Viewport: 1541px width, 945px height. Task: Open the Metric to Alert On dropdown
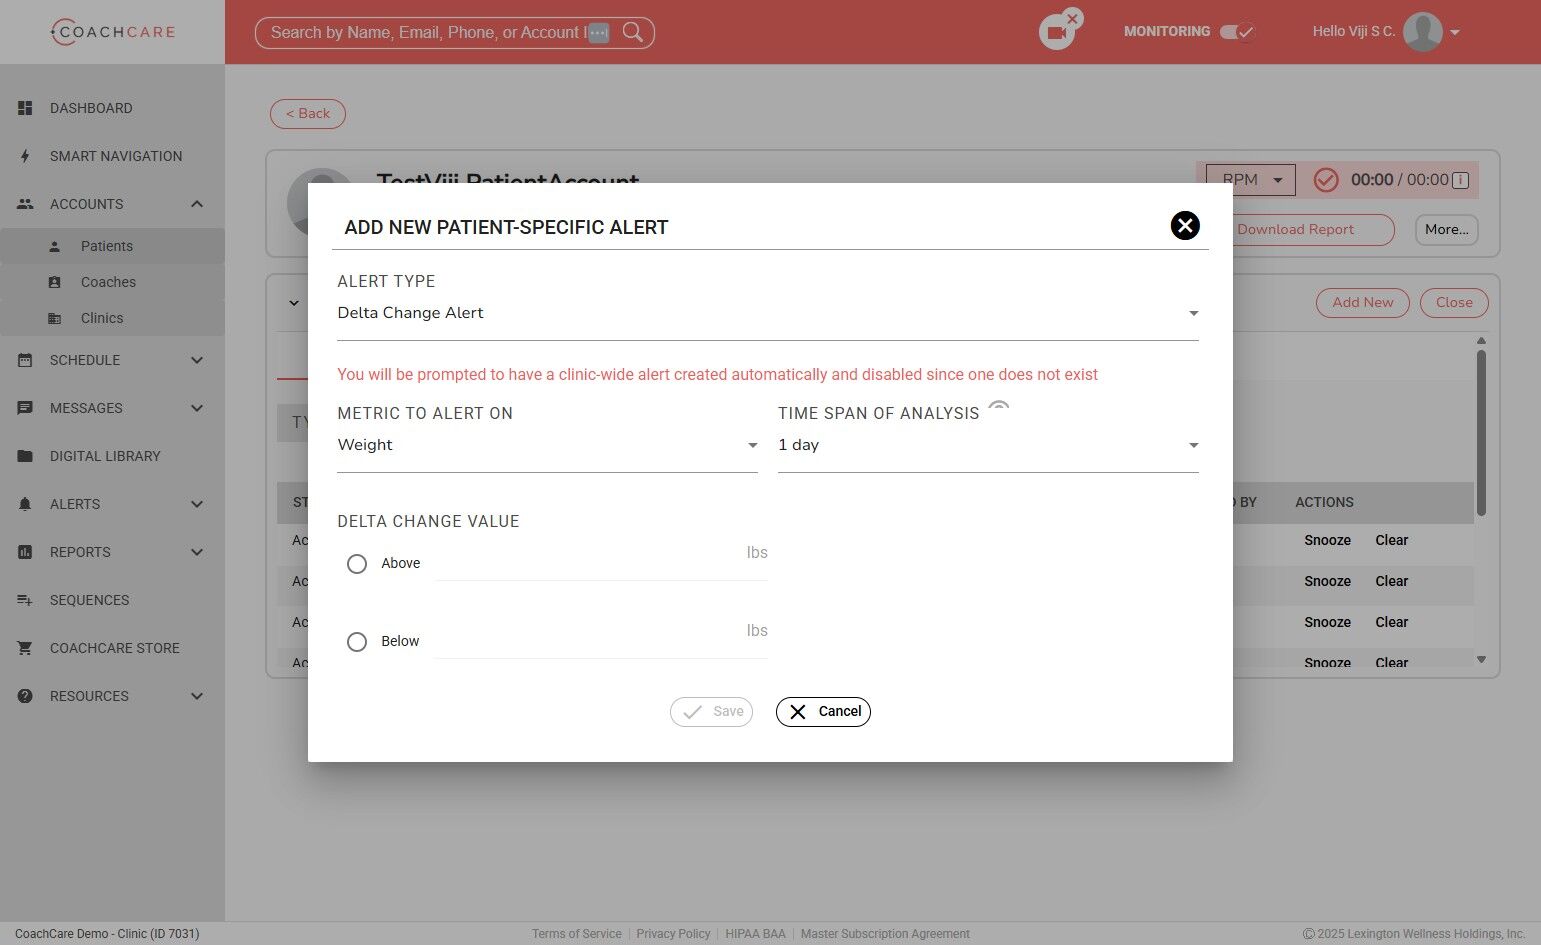[547, 445]
